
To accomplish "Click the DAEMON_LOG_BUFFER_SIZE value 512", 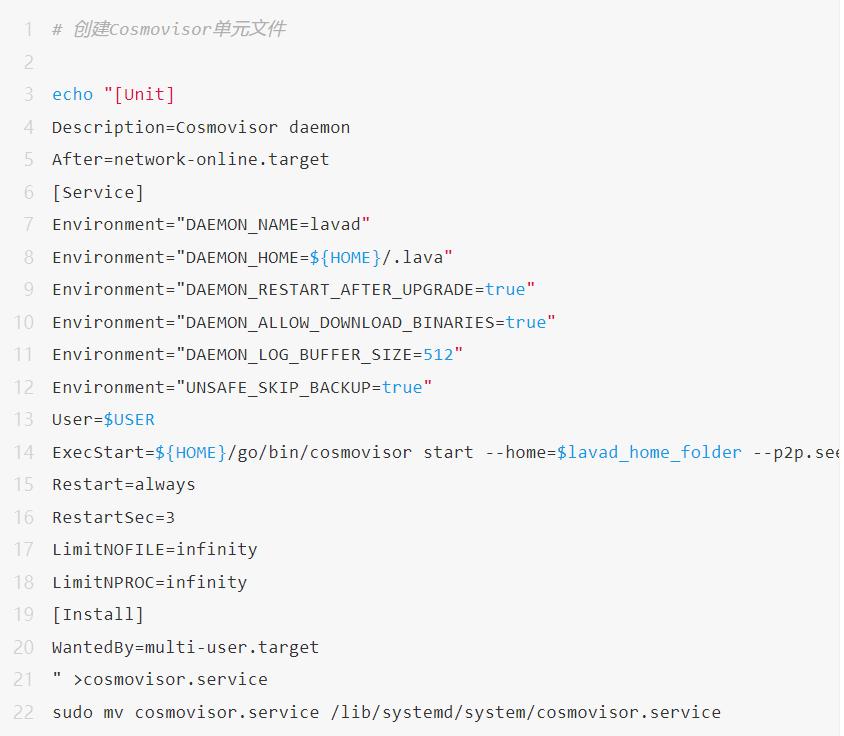I will (438, 354).
